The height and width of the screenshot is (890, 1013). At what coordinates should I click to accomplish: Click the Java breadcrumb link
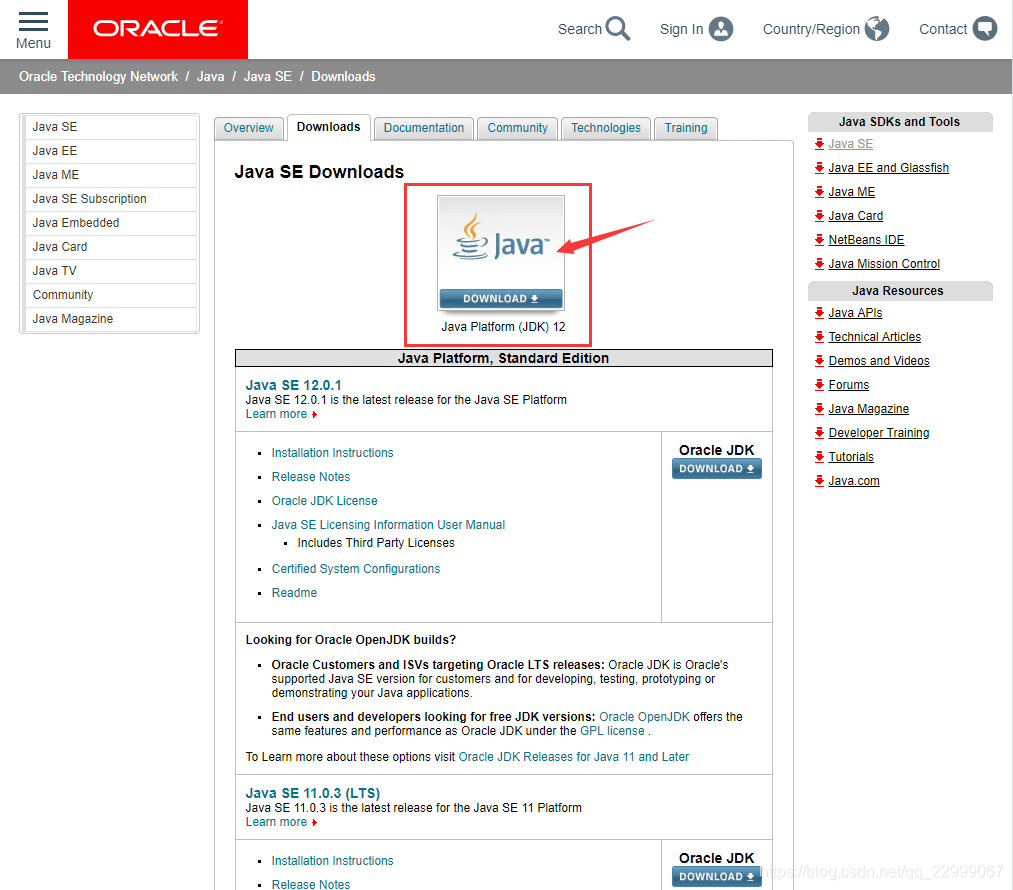[211, 76]
